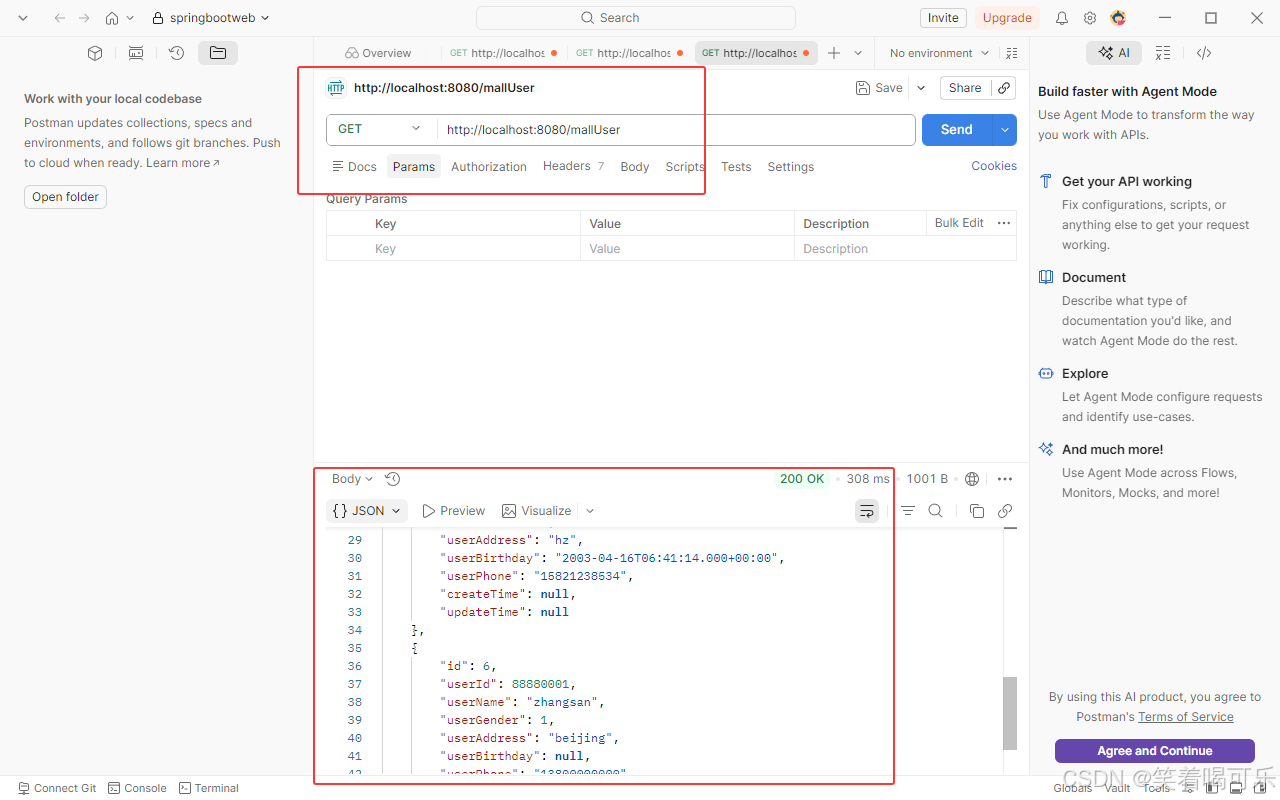This screenshot has height=800, width=1280.
Task: Open response more options ellipsis
Action: [1005, 479]
